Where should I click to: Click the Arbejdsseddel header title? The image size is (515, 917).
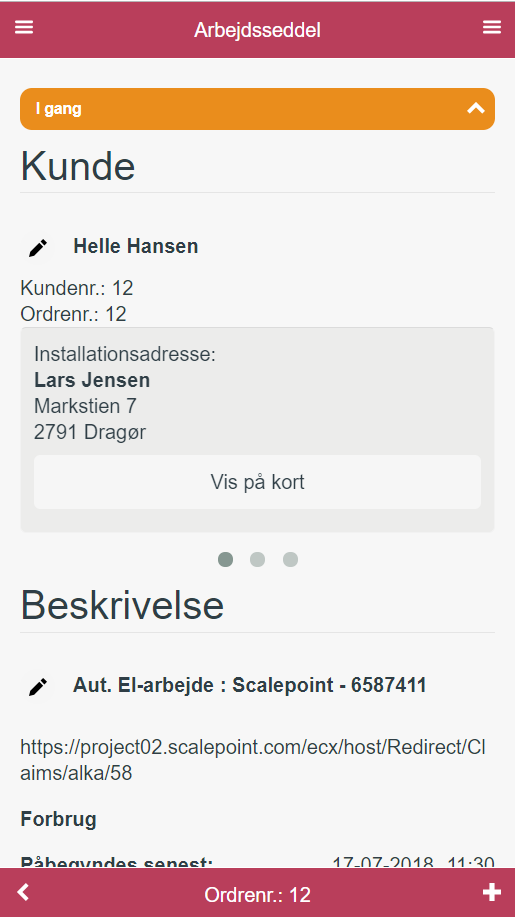(x=257, y=30)
